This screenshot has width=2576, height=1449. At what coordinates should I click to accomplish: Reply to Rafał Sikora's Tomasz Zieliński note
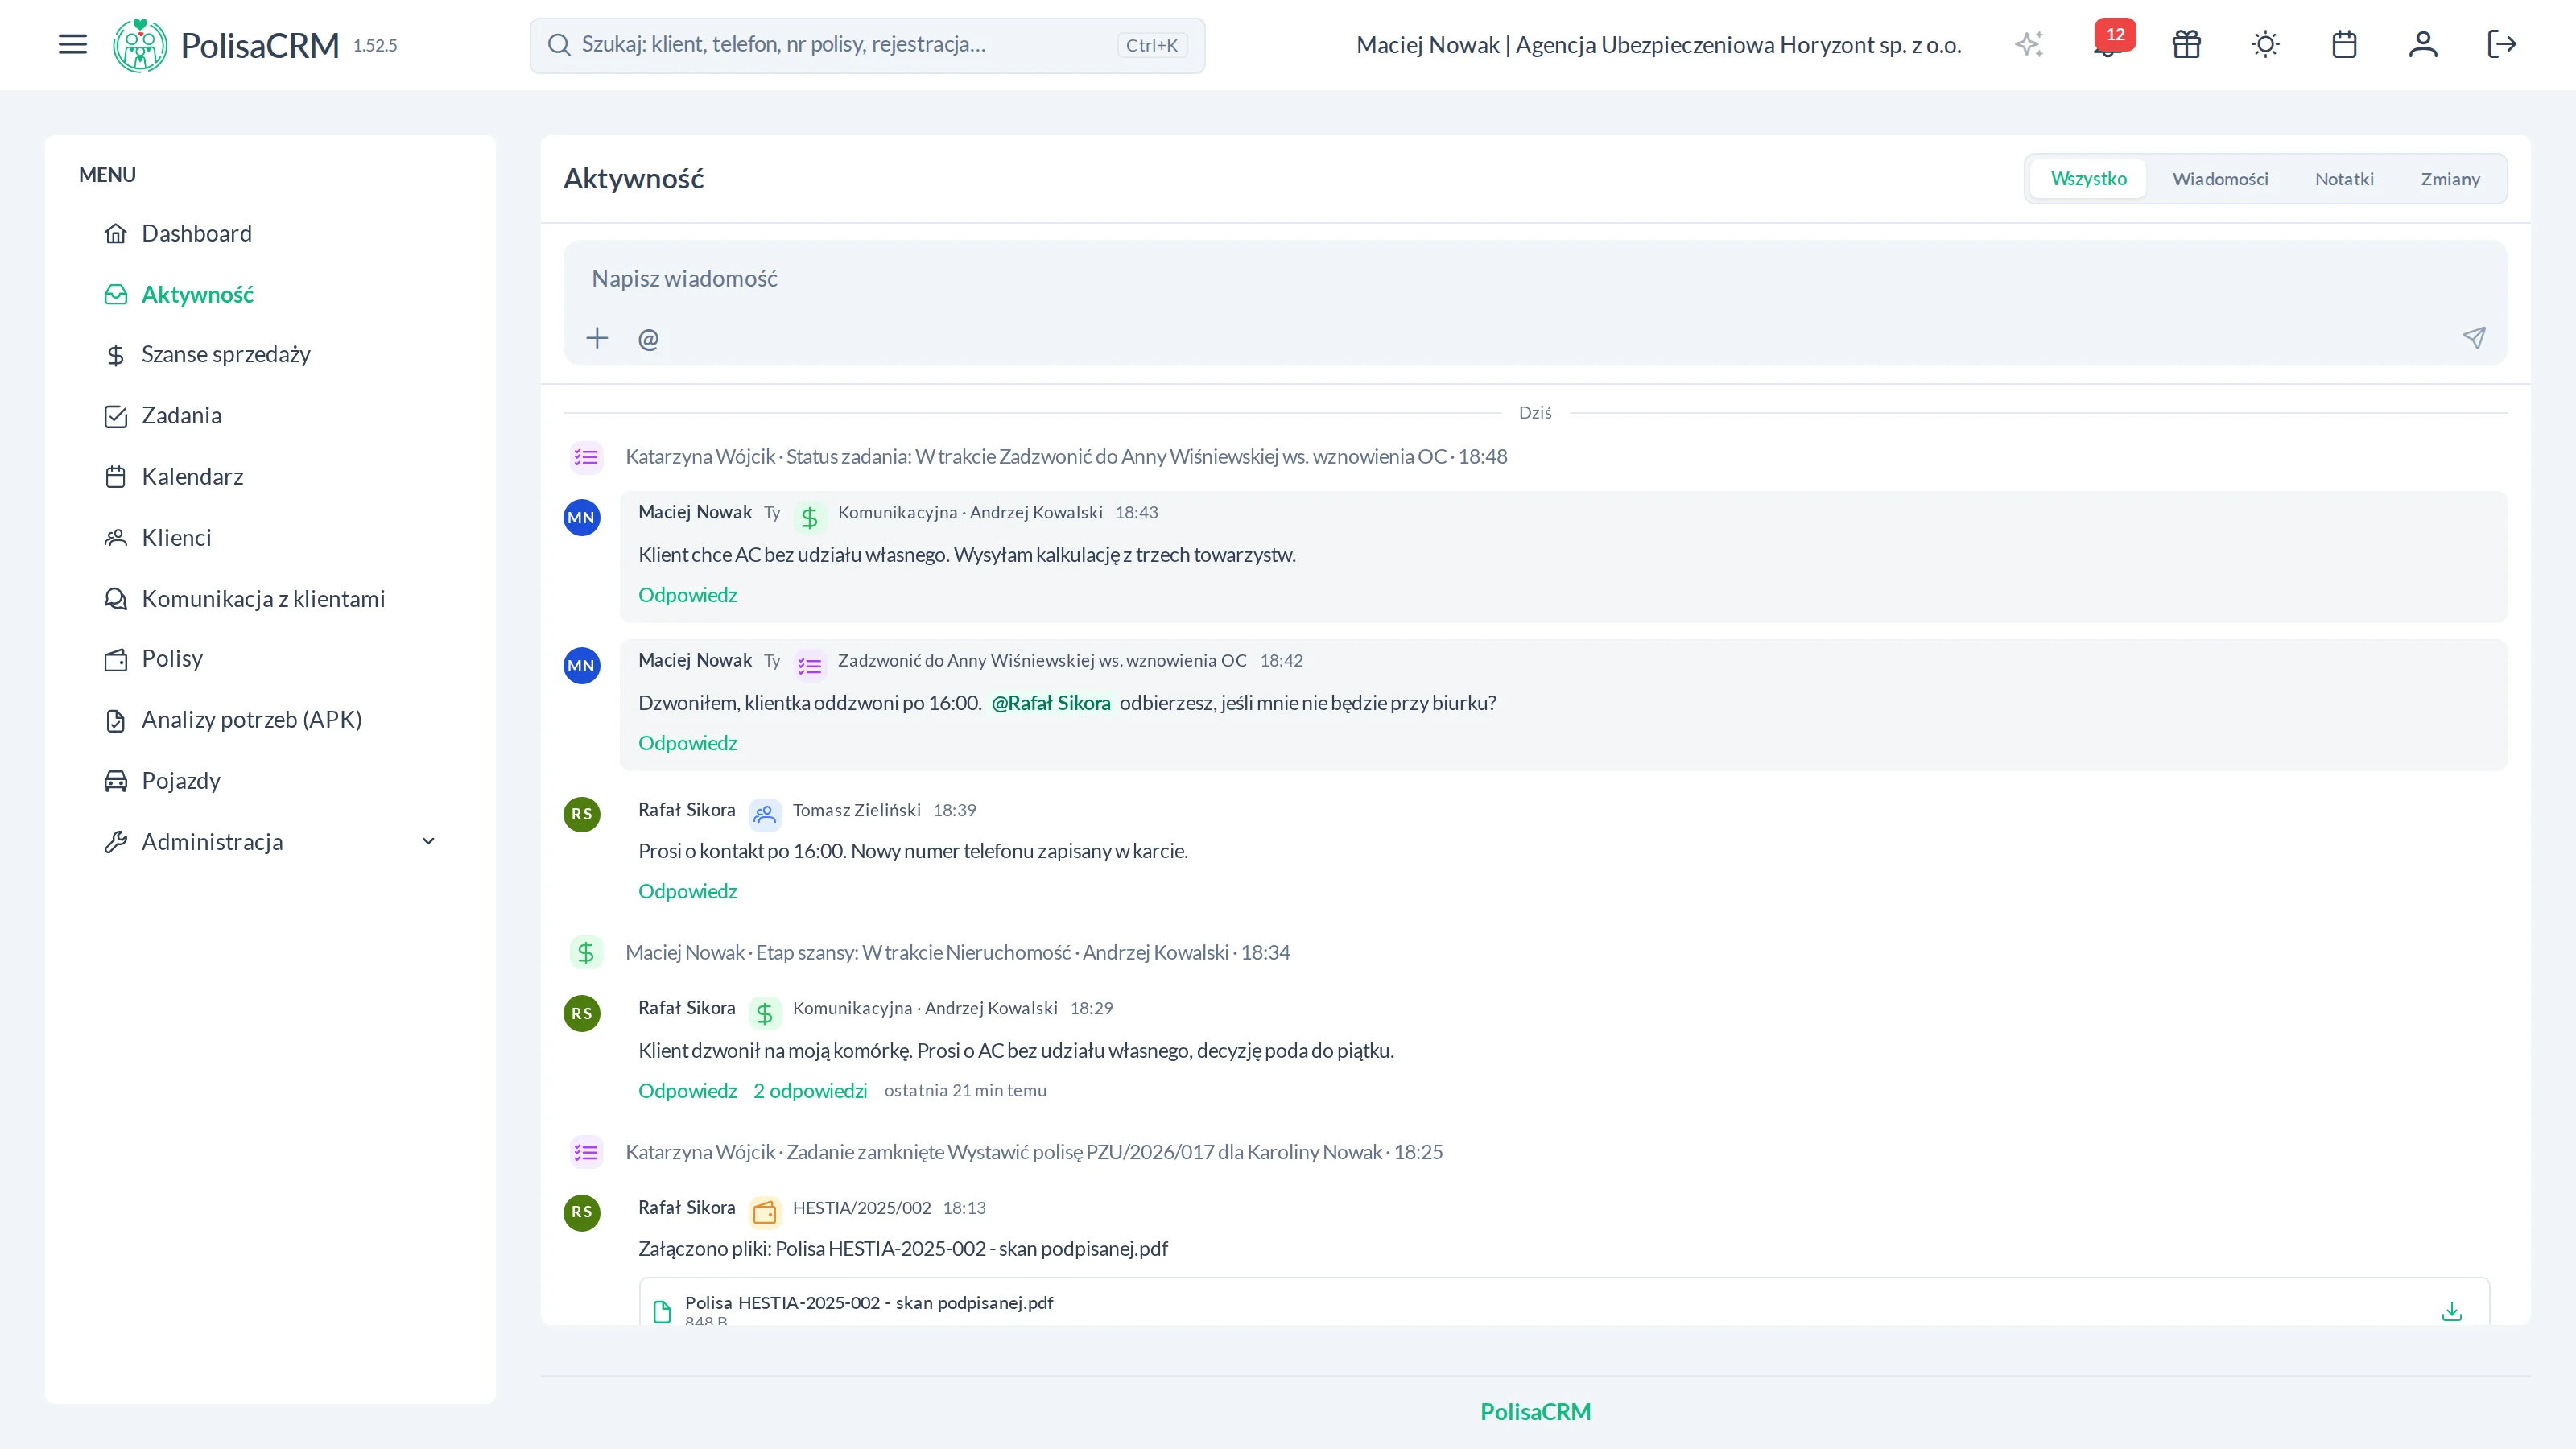[687, 891]
